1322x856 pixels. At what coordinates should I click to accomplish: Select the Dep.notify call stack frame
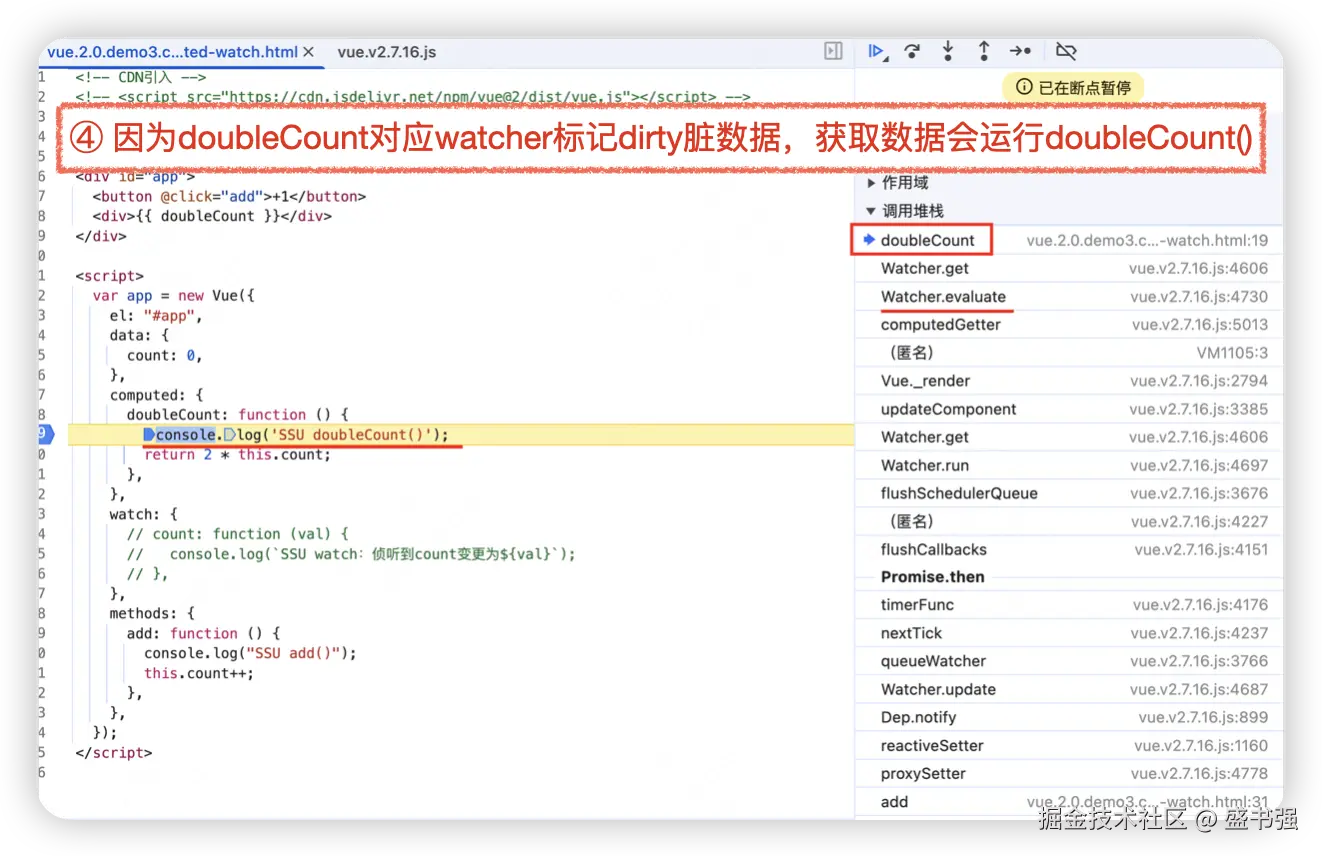(1068, 717)
